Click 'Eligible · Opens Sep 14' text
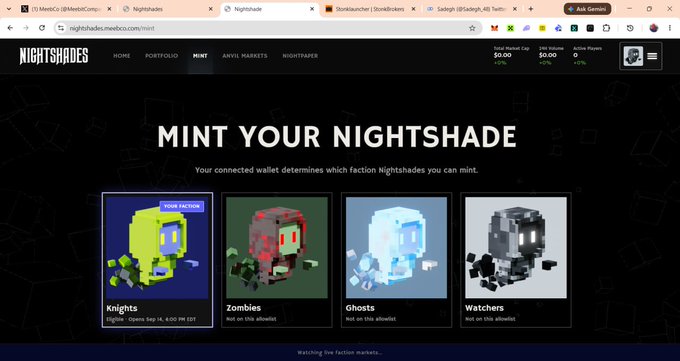 pyautogui.click(x=151, y=319)
